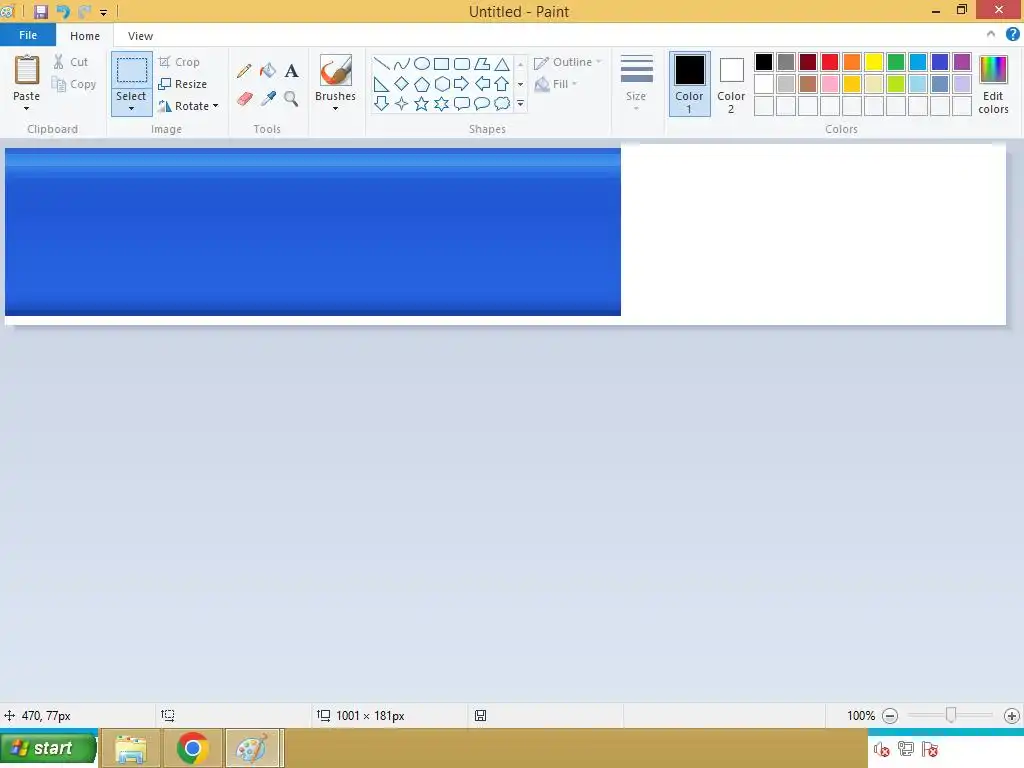
Task: Set Color 1 as active color
Action: tap(690, 84)
